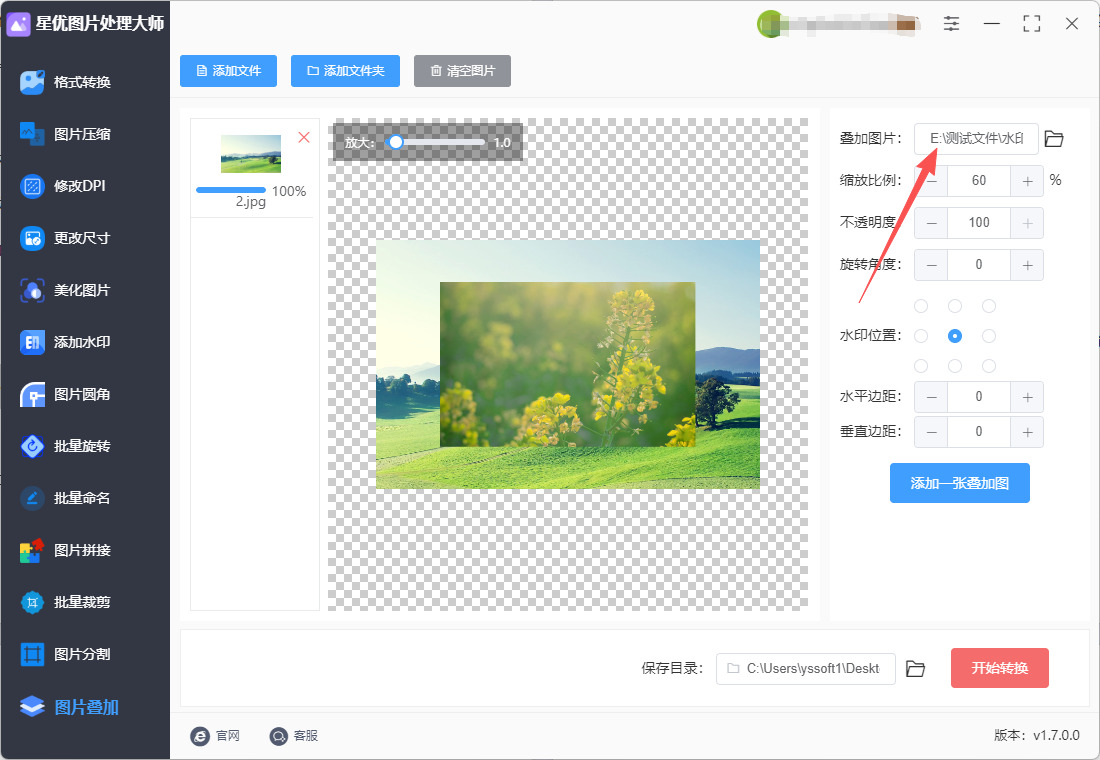
Task: Open the 客服 customer service link
Action: coord(294,735)
